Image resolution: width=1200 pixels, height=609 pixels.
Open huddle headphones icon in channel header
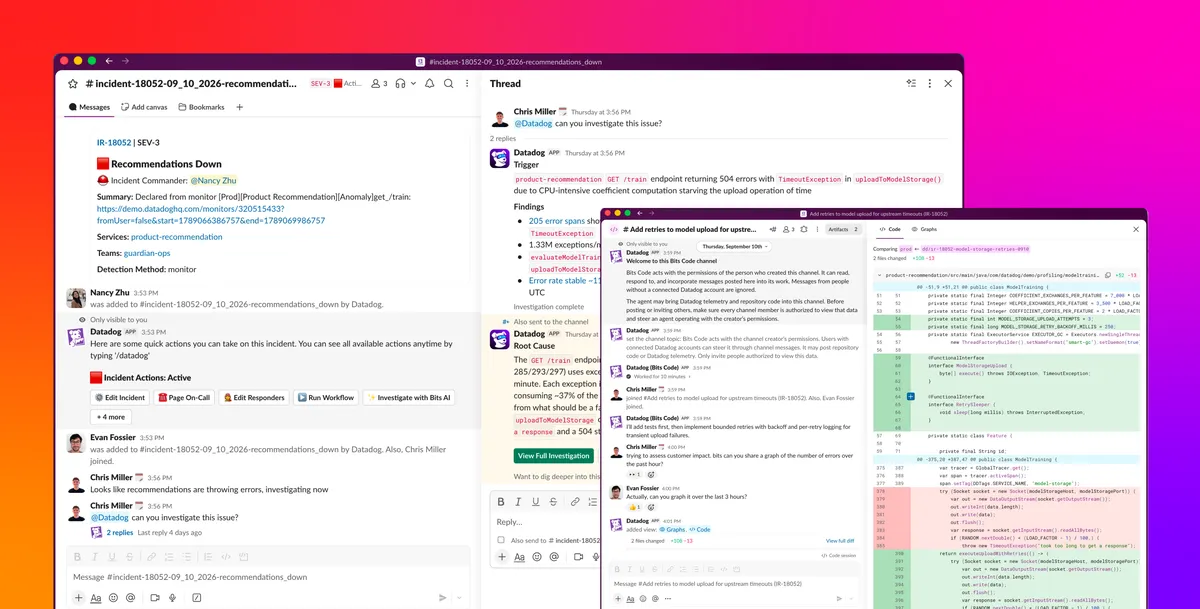pyautogui.click(x=401, y=84)
